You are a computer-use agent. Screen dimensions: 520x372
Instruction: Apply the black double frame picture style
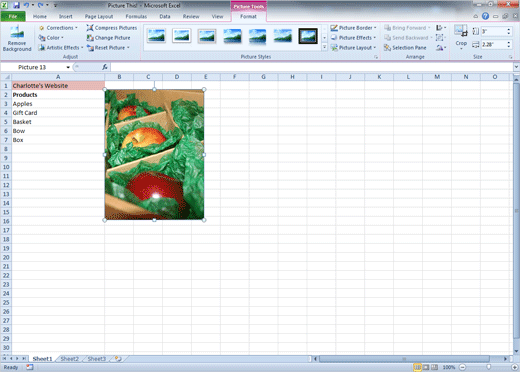click(308, 36)
